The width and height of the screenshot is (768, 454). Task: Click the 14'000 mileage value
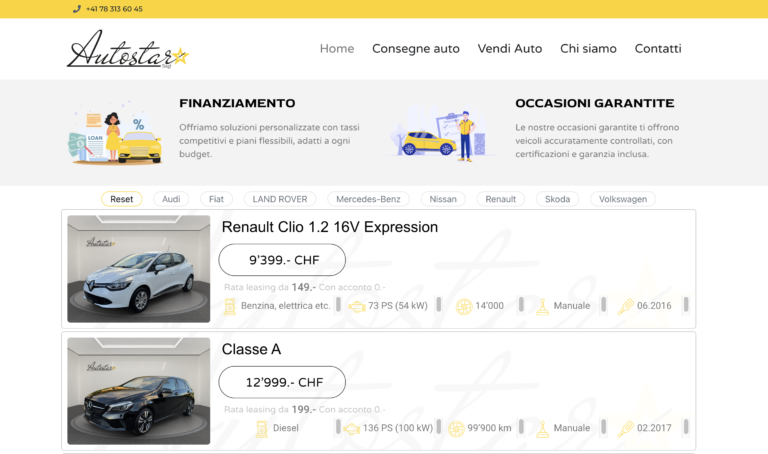489,306
